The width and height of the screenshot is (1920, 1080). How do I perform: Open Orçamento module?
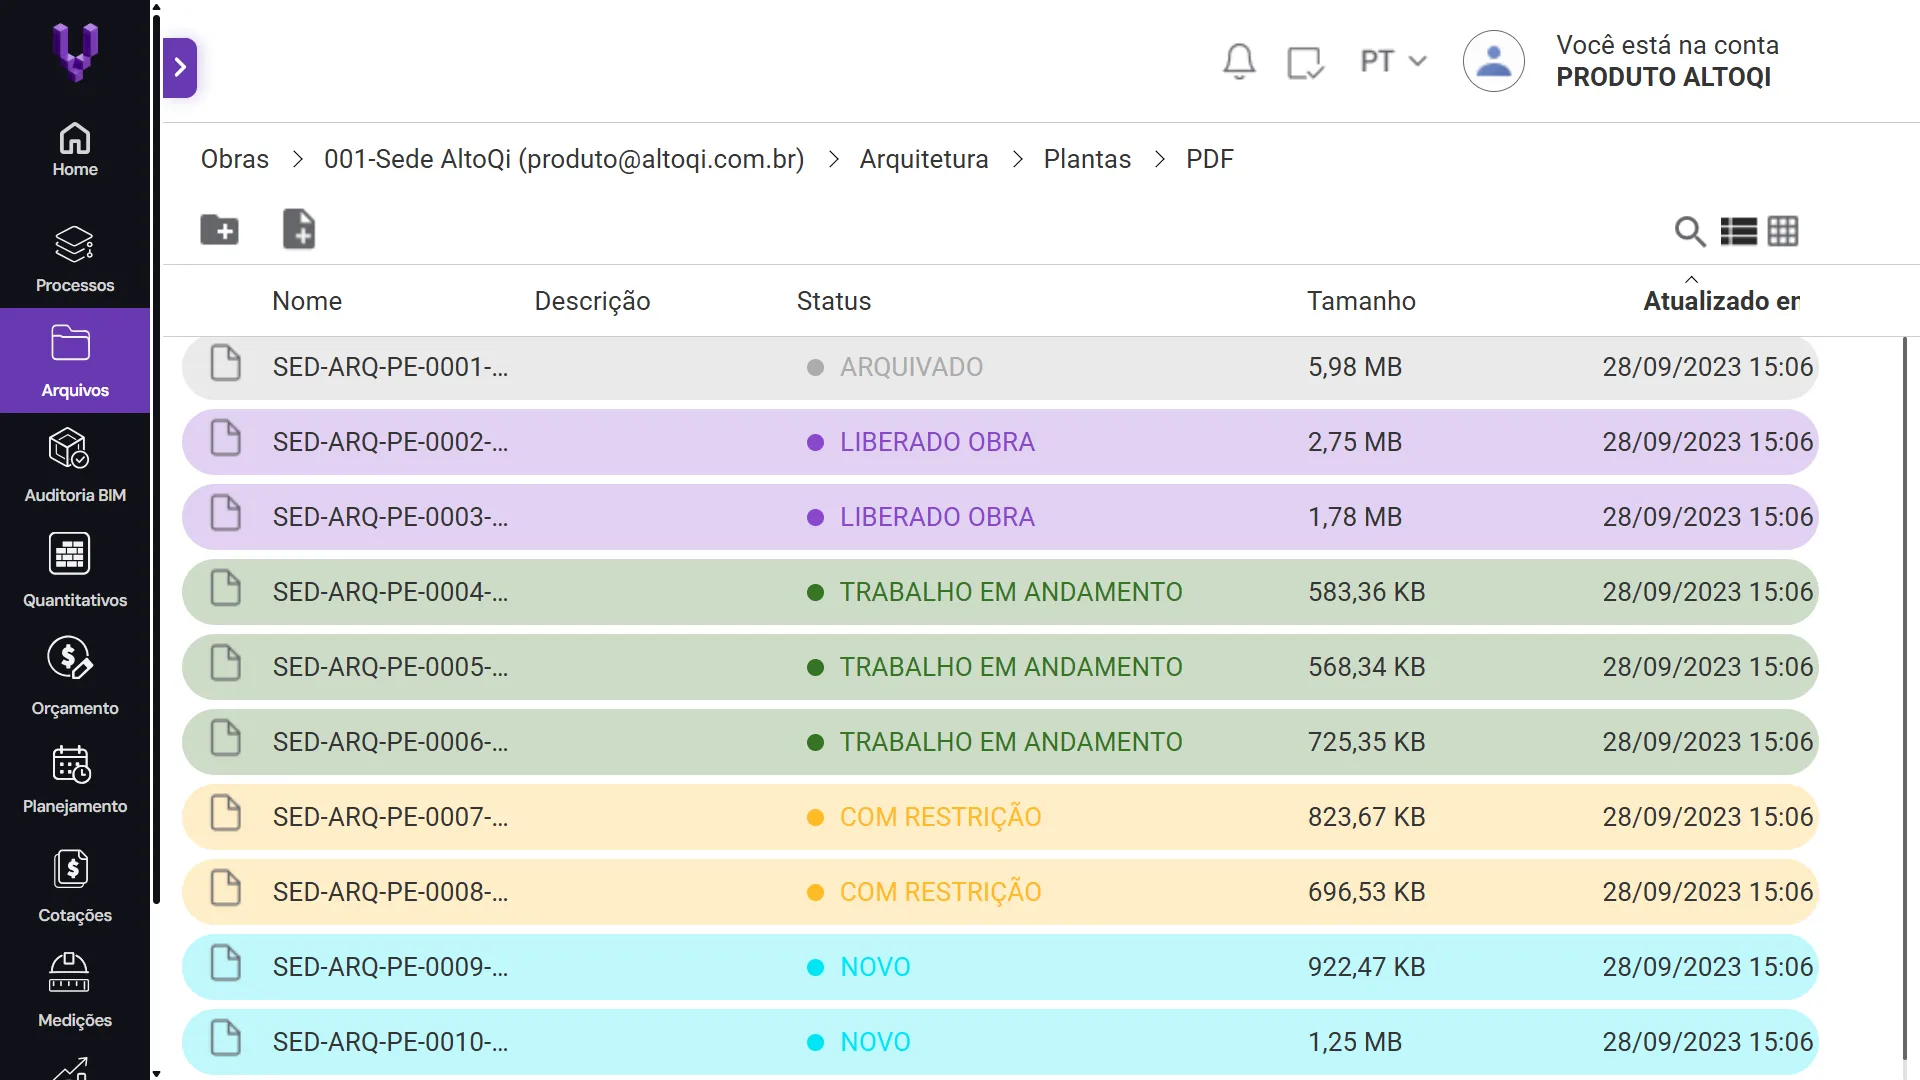coord(75,677)
